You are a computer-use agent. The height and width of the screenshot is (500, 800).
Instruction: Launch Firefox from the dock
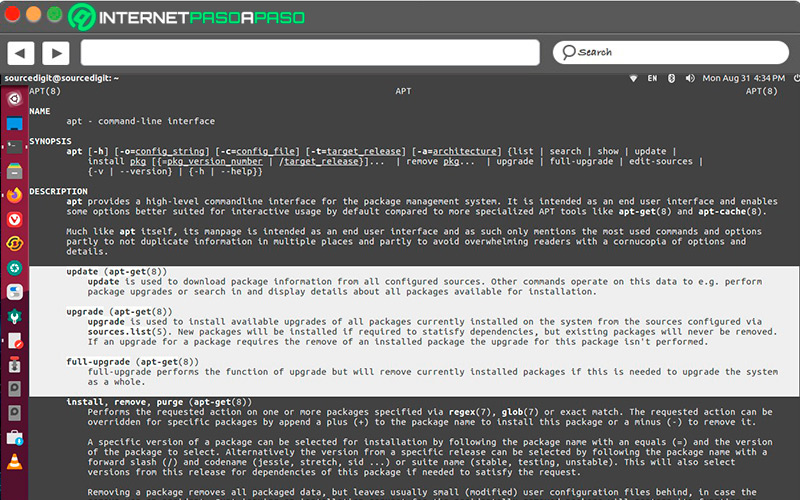(x=14, y=194)
